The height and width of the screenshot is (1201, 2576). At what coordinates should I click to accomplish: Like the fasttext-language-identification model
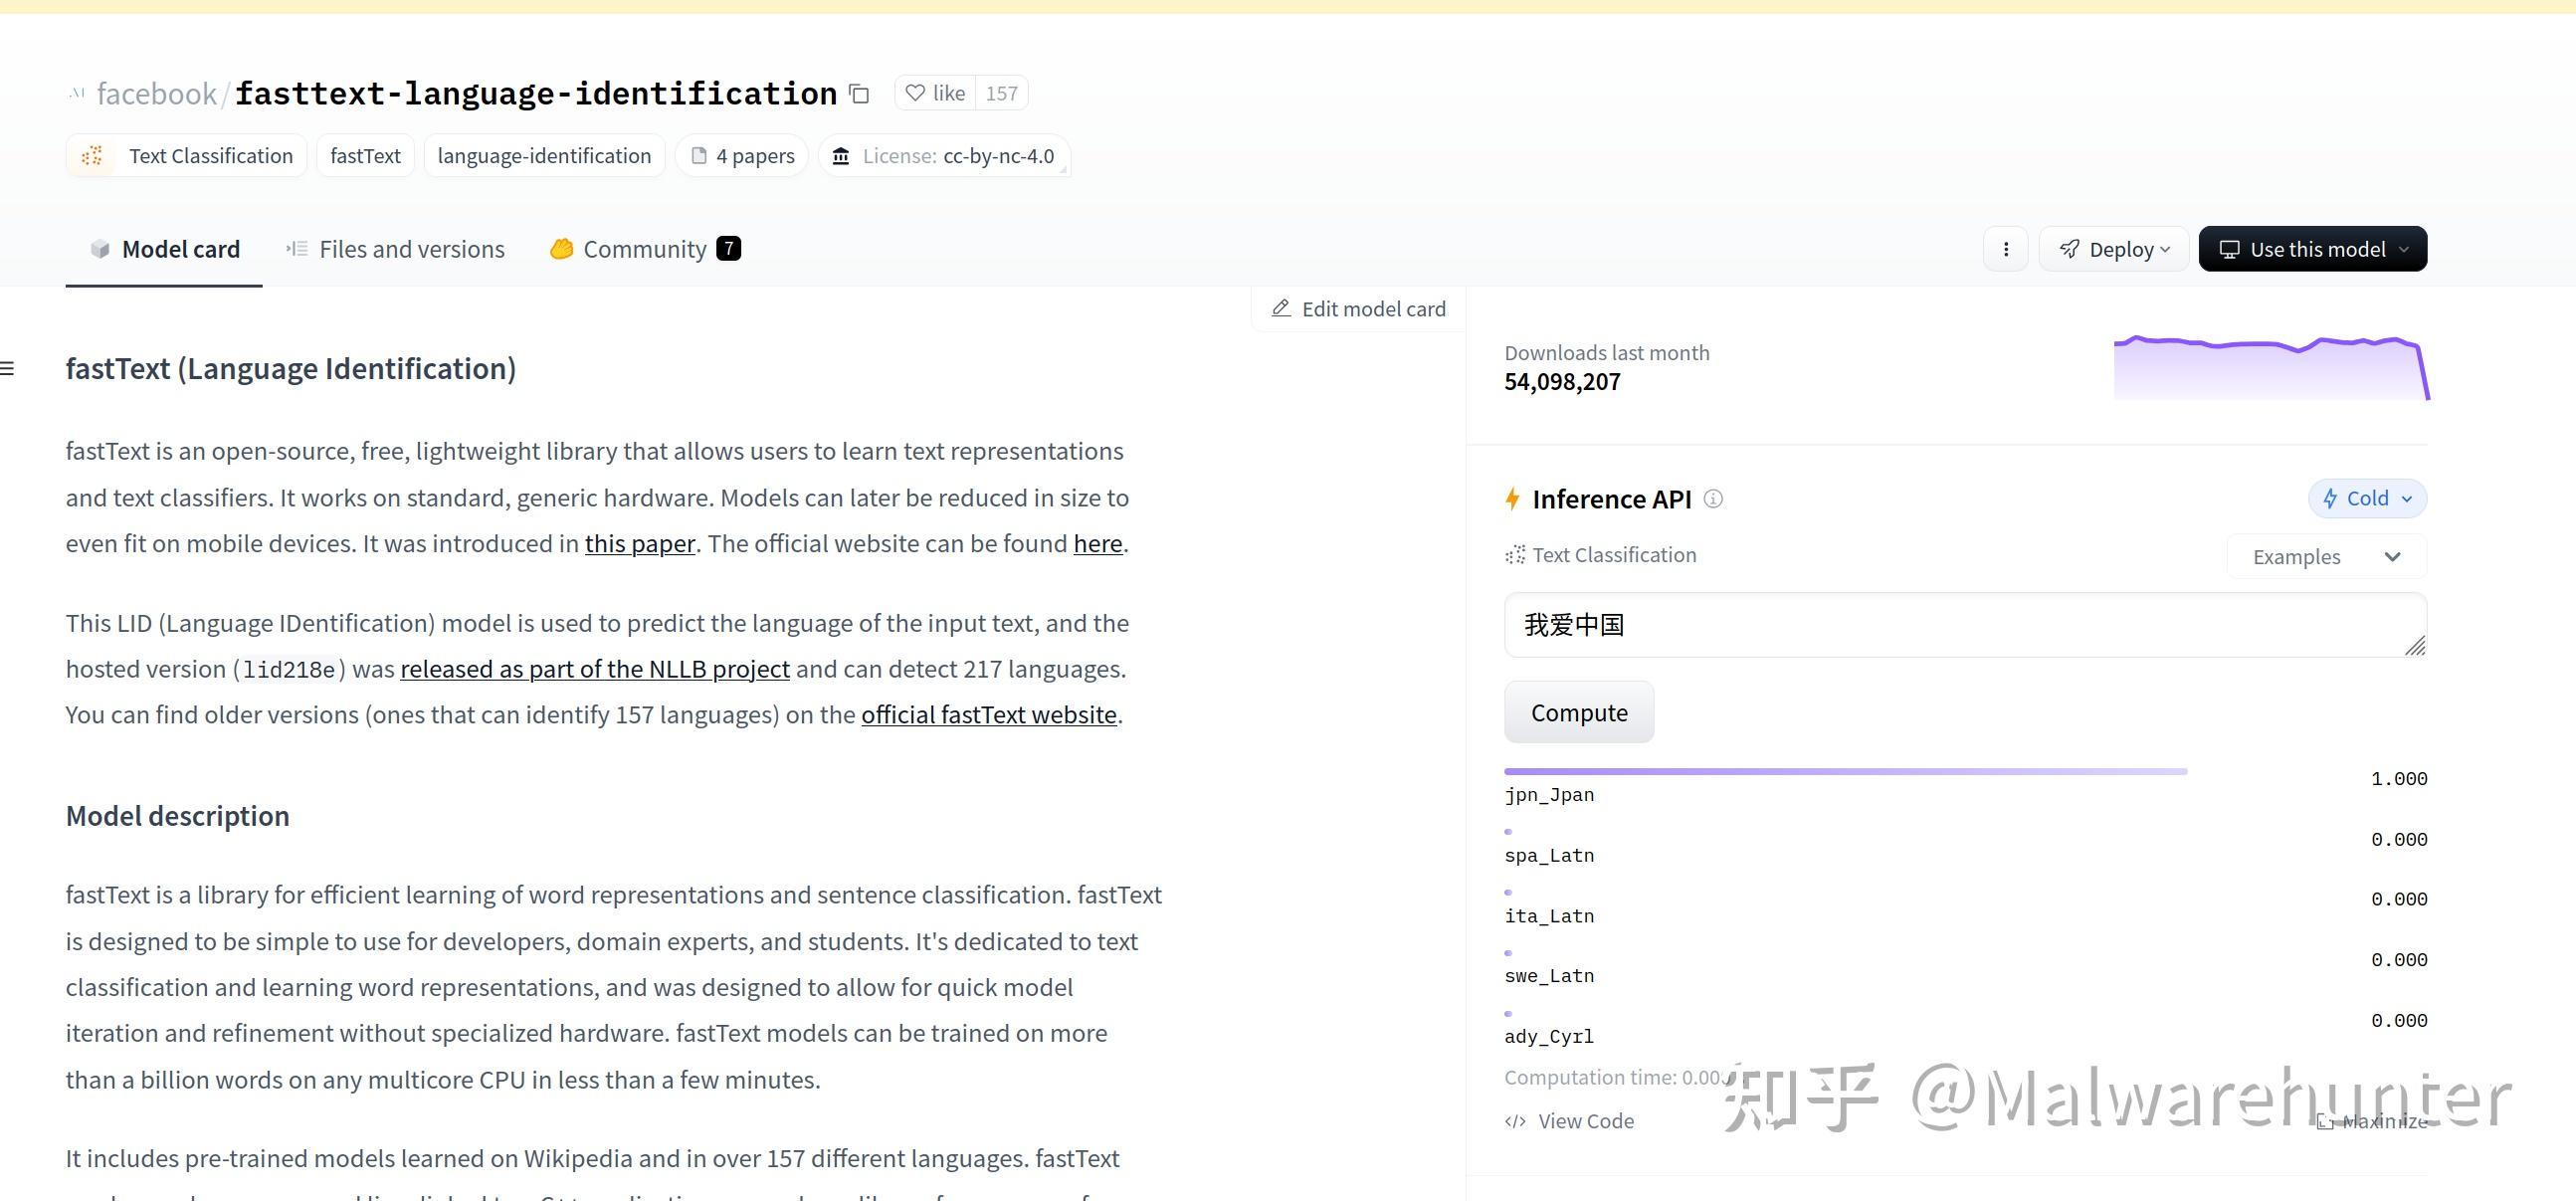(933, 92)
